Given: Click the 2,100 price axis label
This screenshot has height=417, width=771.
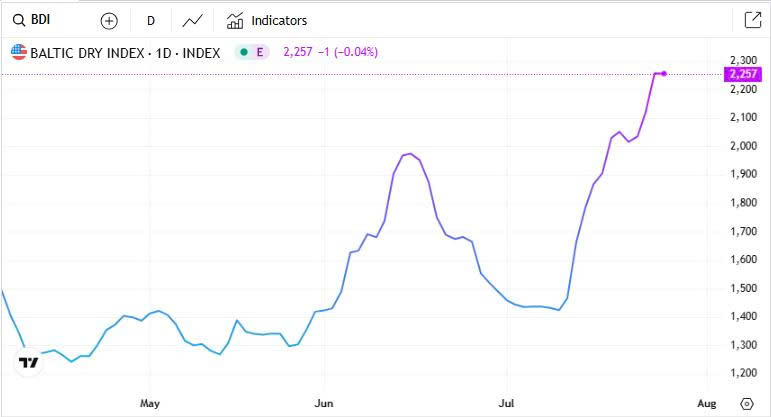Looking at the screenshot, I should coord(743,117).
